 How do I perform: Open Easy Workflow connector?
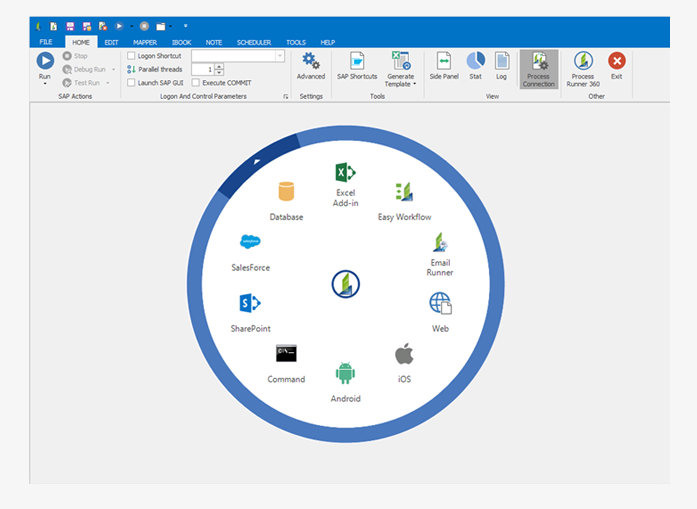click(x=405, y=201)
